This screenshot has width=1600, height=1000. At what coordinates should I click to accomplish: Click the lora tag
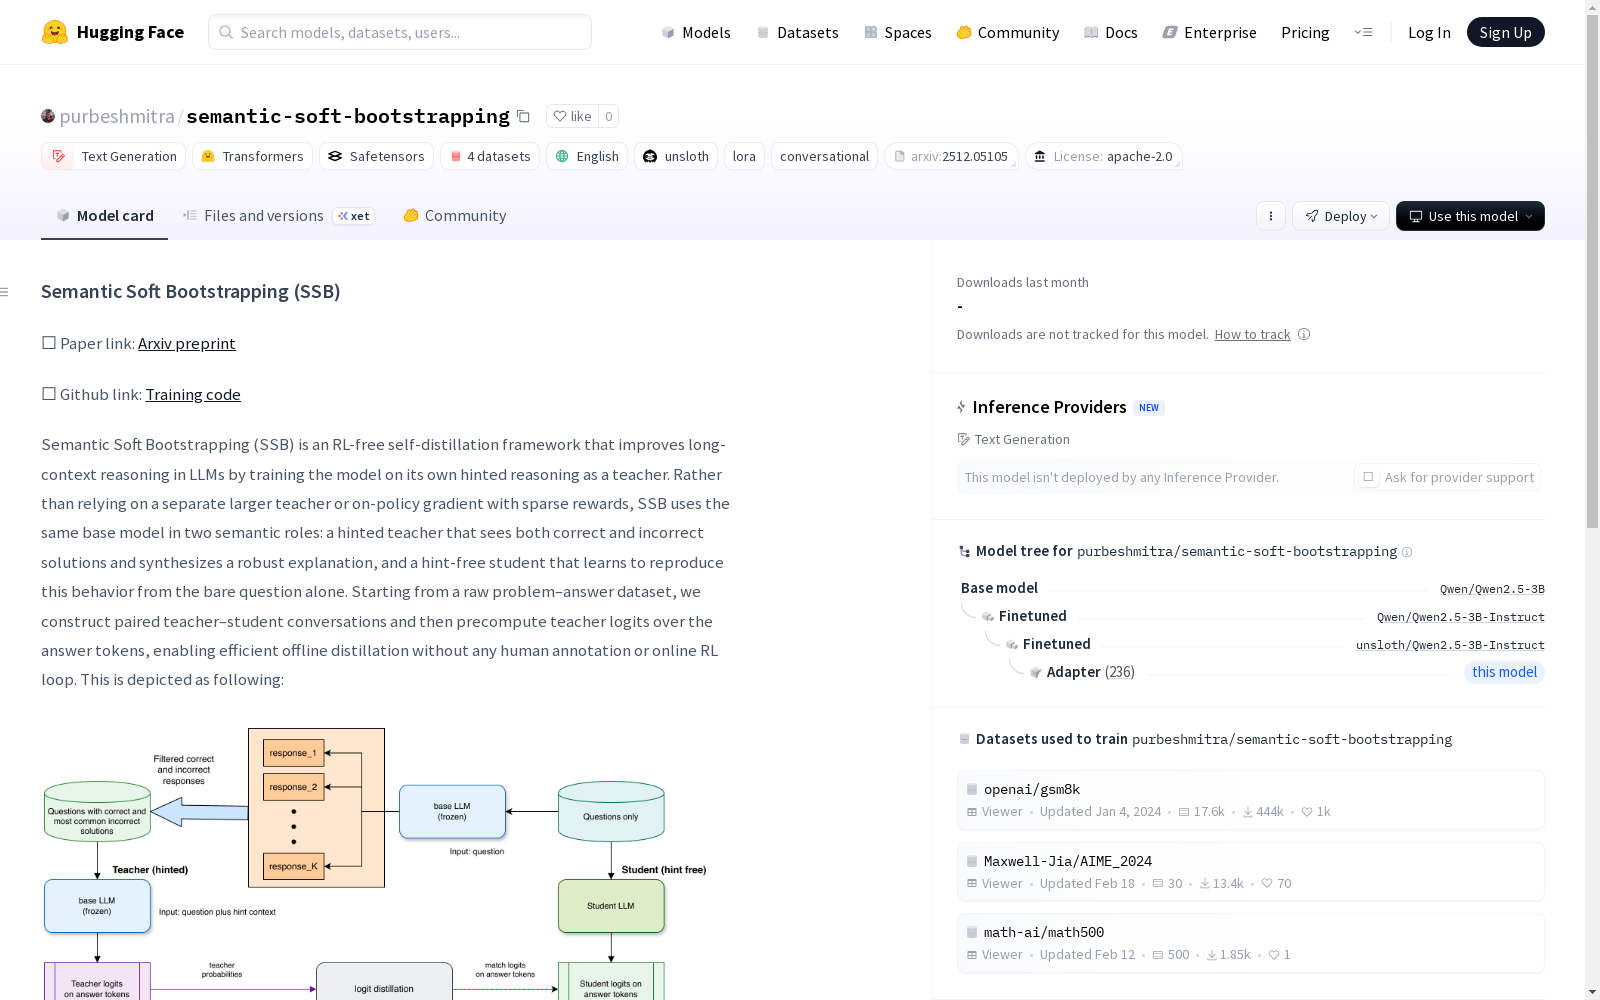coord(744,156)
